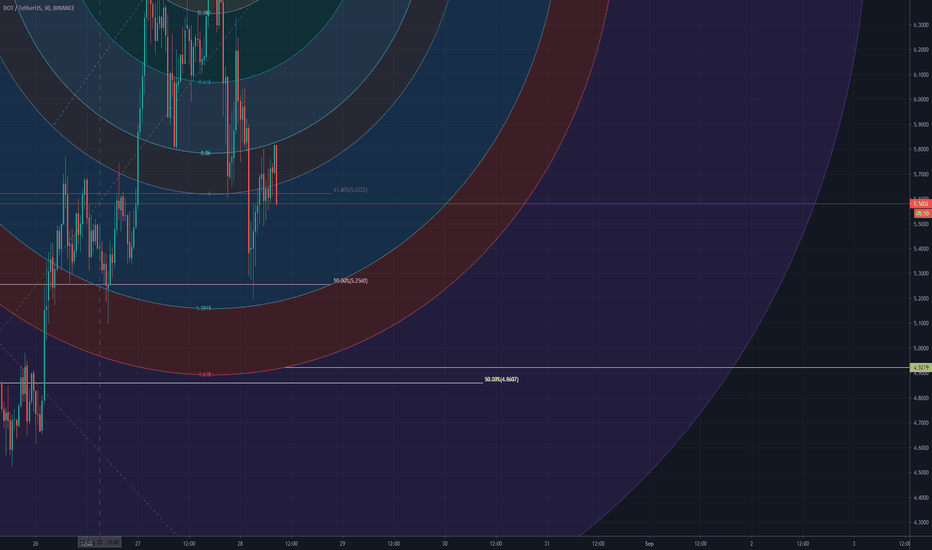The image size is (932, 550).
Task: Click the 4.6000 price axis label
Action: pos(921,448)
